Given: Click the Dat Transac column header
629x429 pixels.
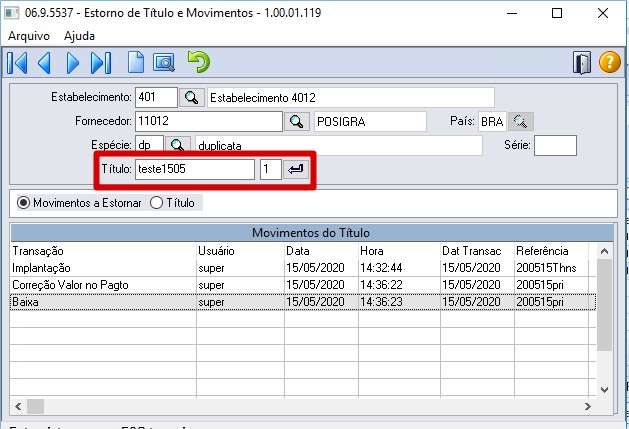Looking at the screenshot, I should pos(477,251).
